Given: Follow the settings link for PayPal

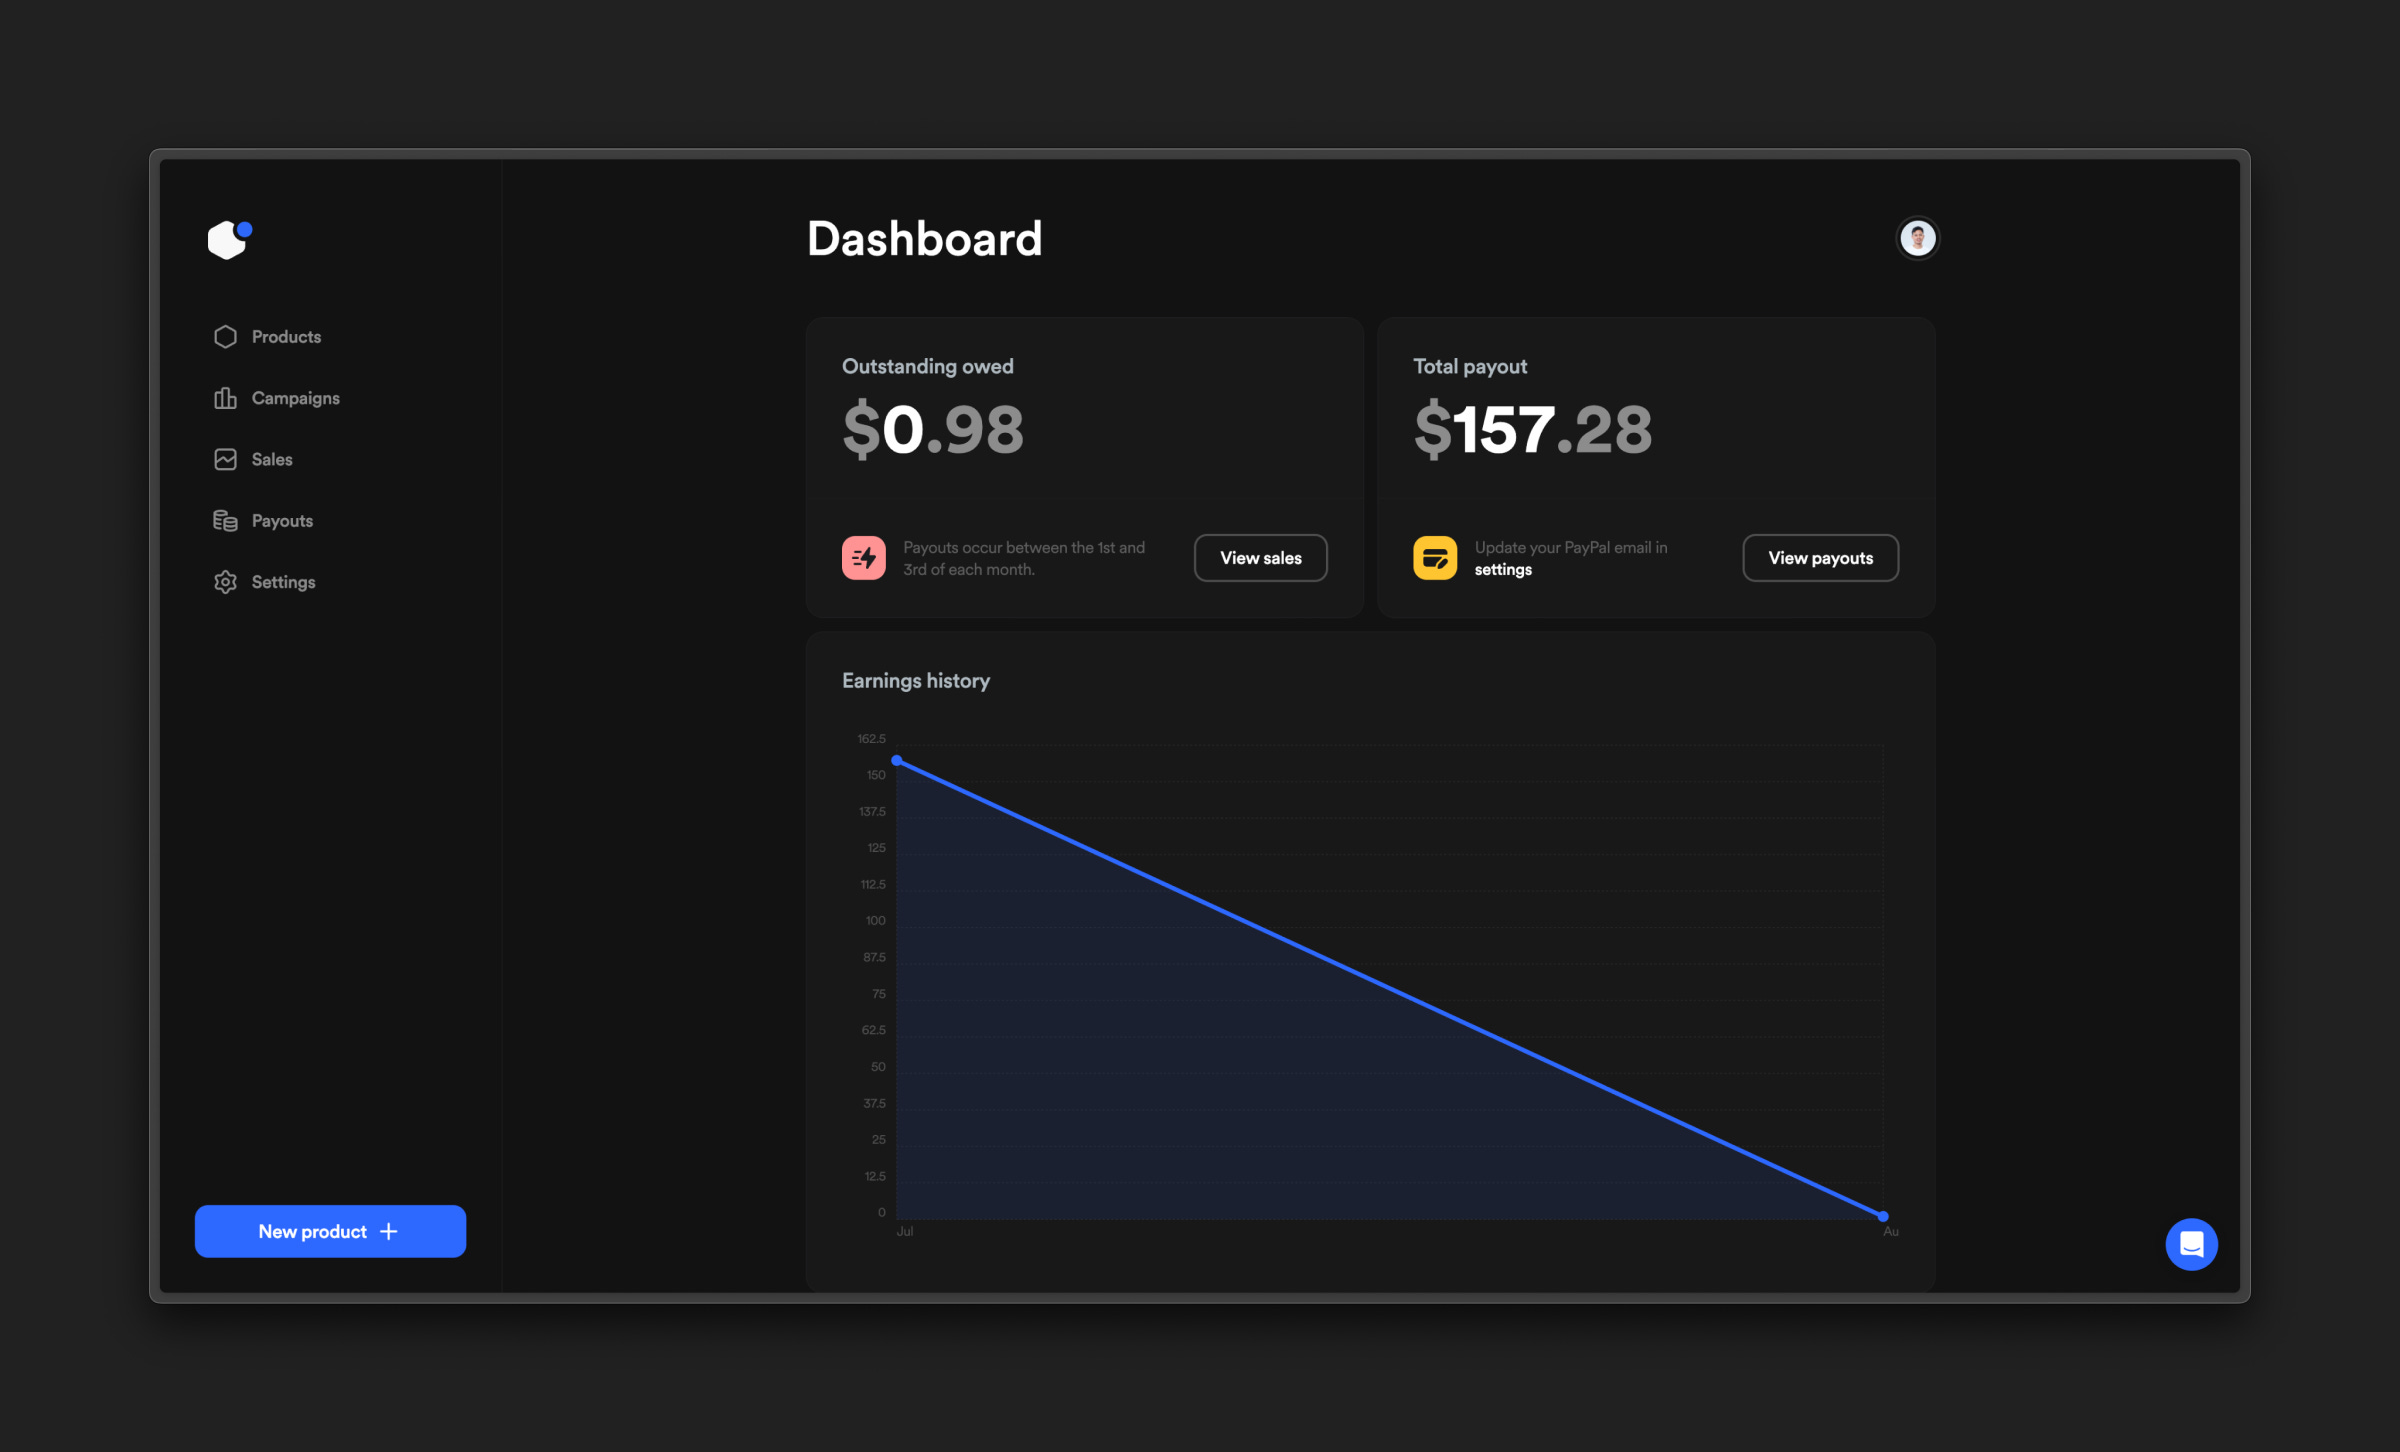Looking at the screenshot, I should click(x=1503, y=570).
